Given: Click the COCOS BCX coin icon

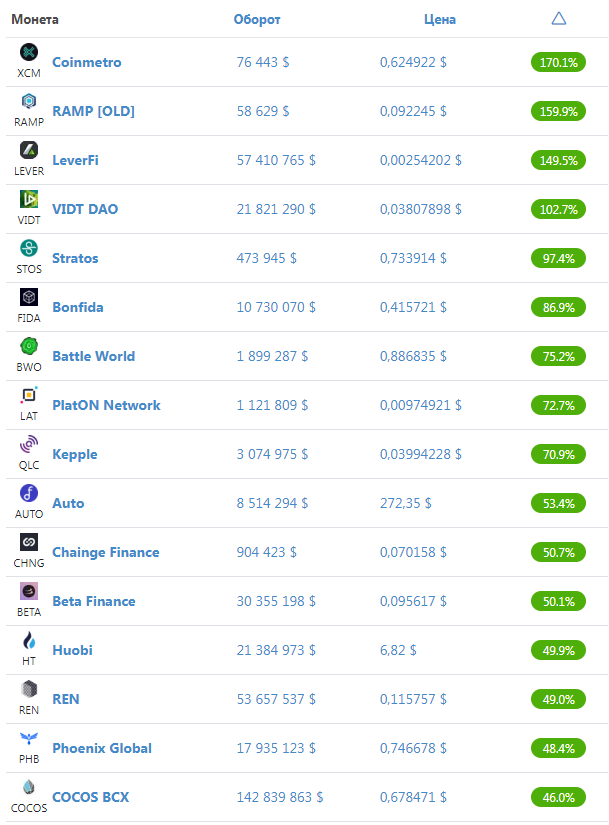Looking at the screenshot, I should (29, 787).
